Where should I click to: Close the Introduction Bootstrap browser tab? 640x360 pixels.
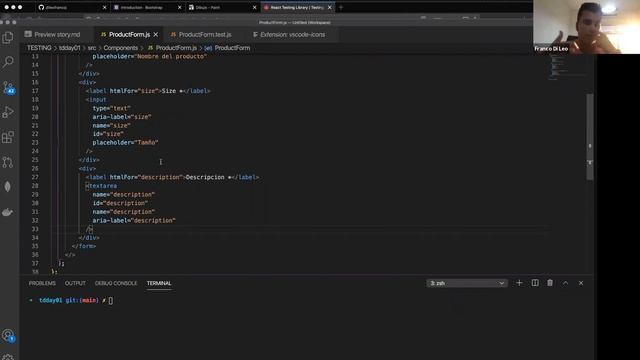180,7
